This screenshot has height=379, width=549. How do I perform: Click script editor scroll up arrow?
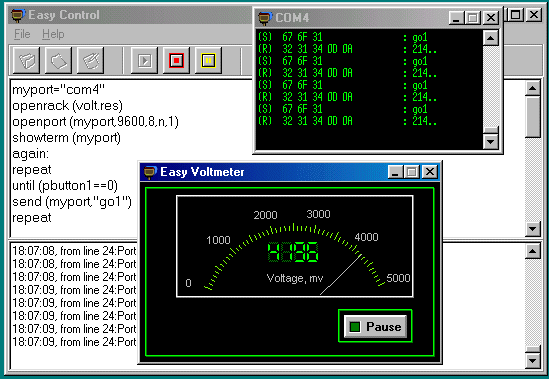coord(533,88)
